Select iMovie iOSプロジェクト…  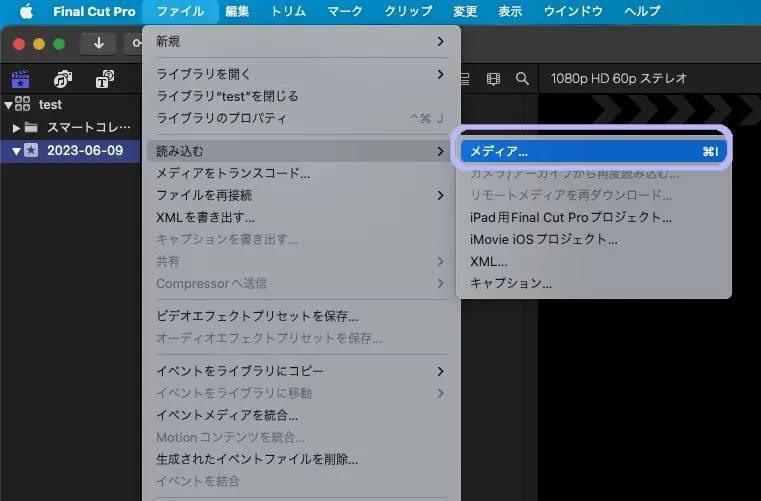click(x=594, y=239)
